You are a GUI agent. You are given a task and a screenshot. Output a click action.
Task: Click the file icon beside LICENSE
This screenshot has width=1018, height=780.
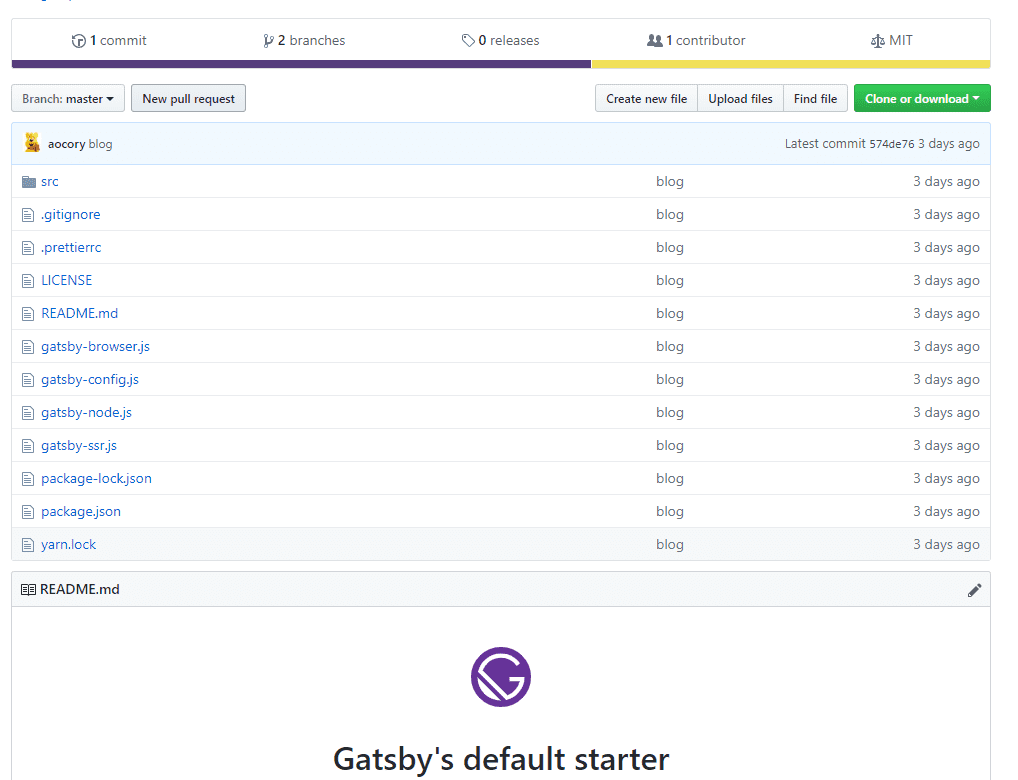(28, 281)
